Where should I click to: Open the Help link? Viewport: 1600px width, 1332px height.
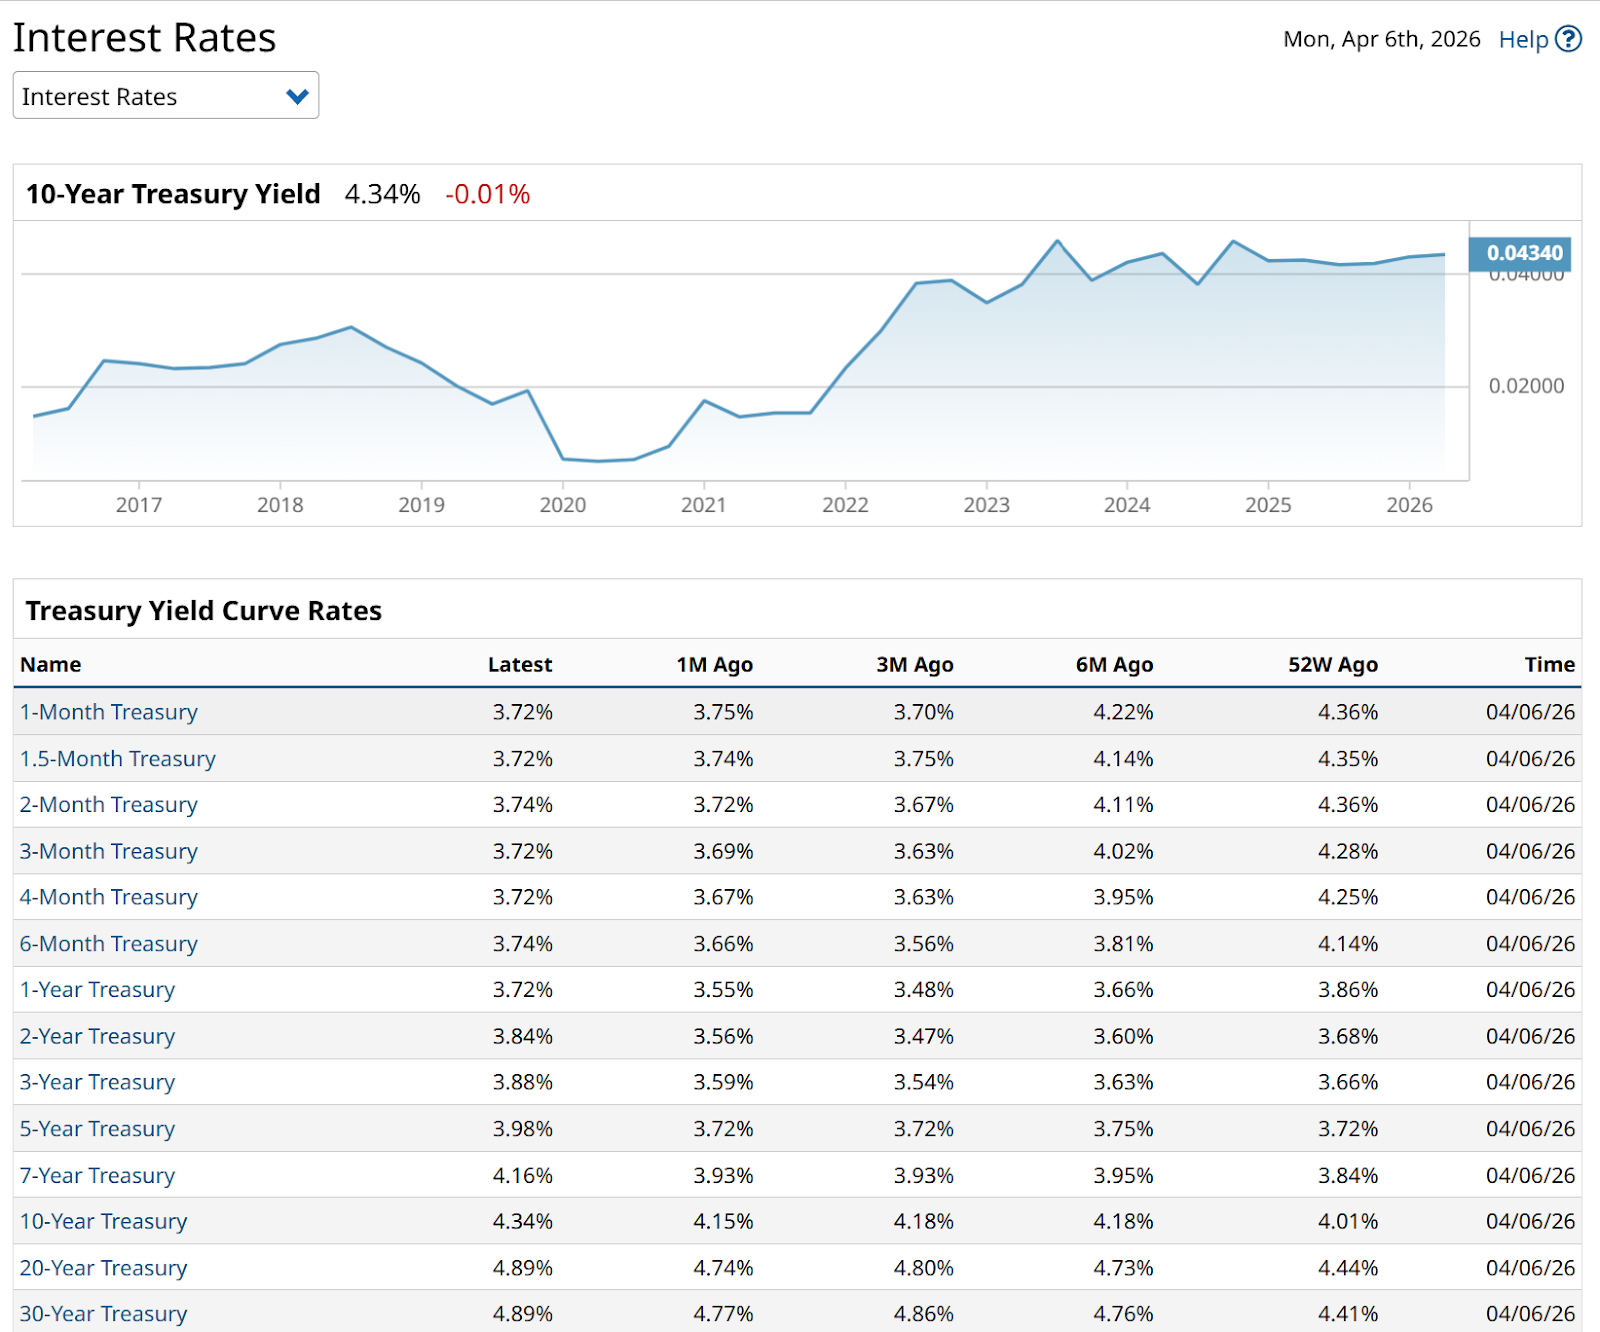(x=1522, y=39)
